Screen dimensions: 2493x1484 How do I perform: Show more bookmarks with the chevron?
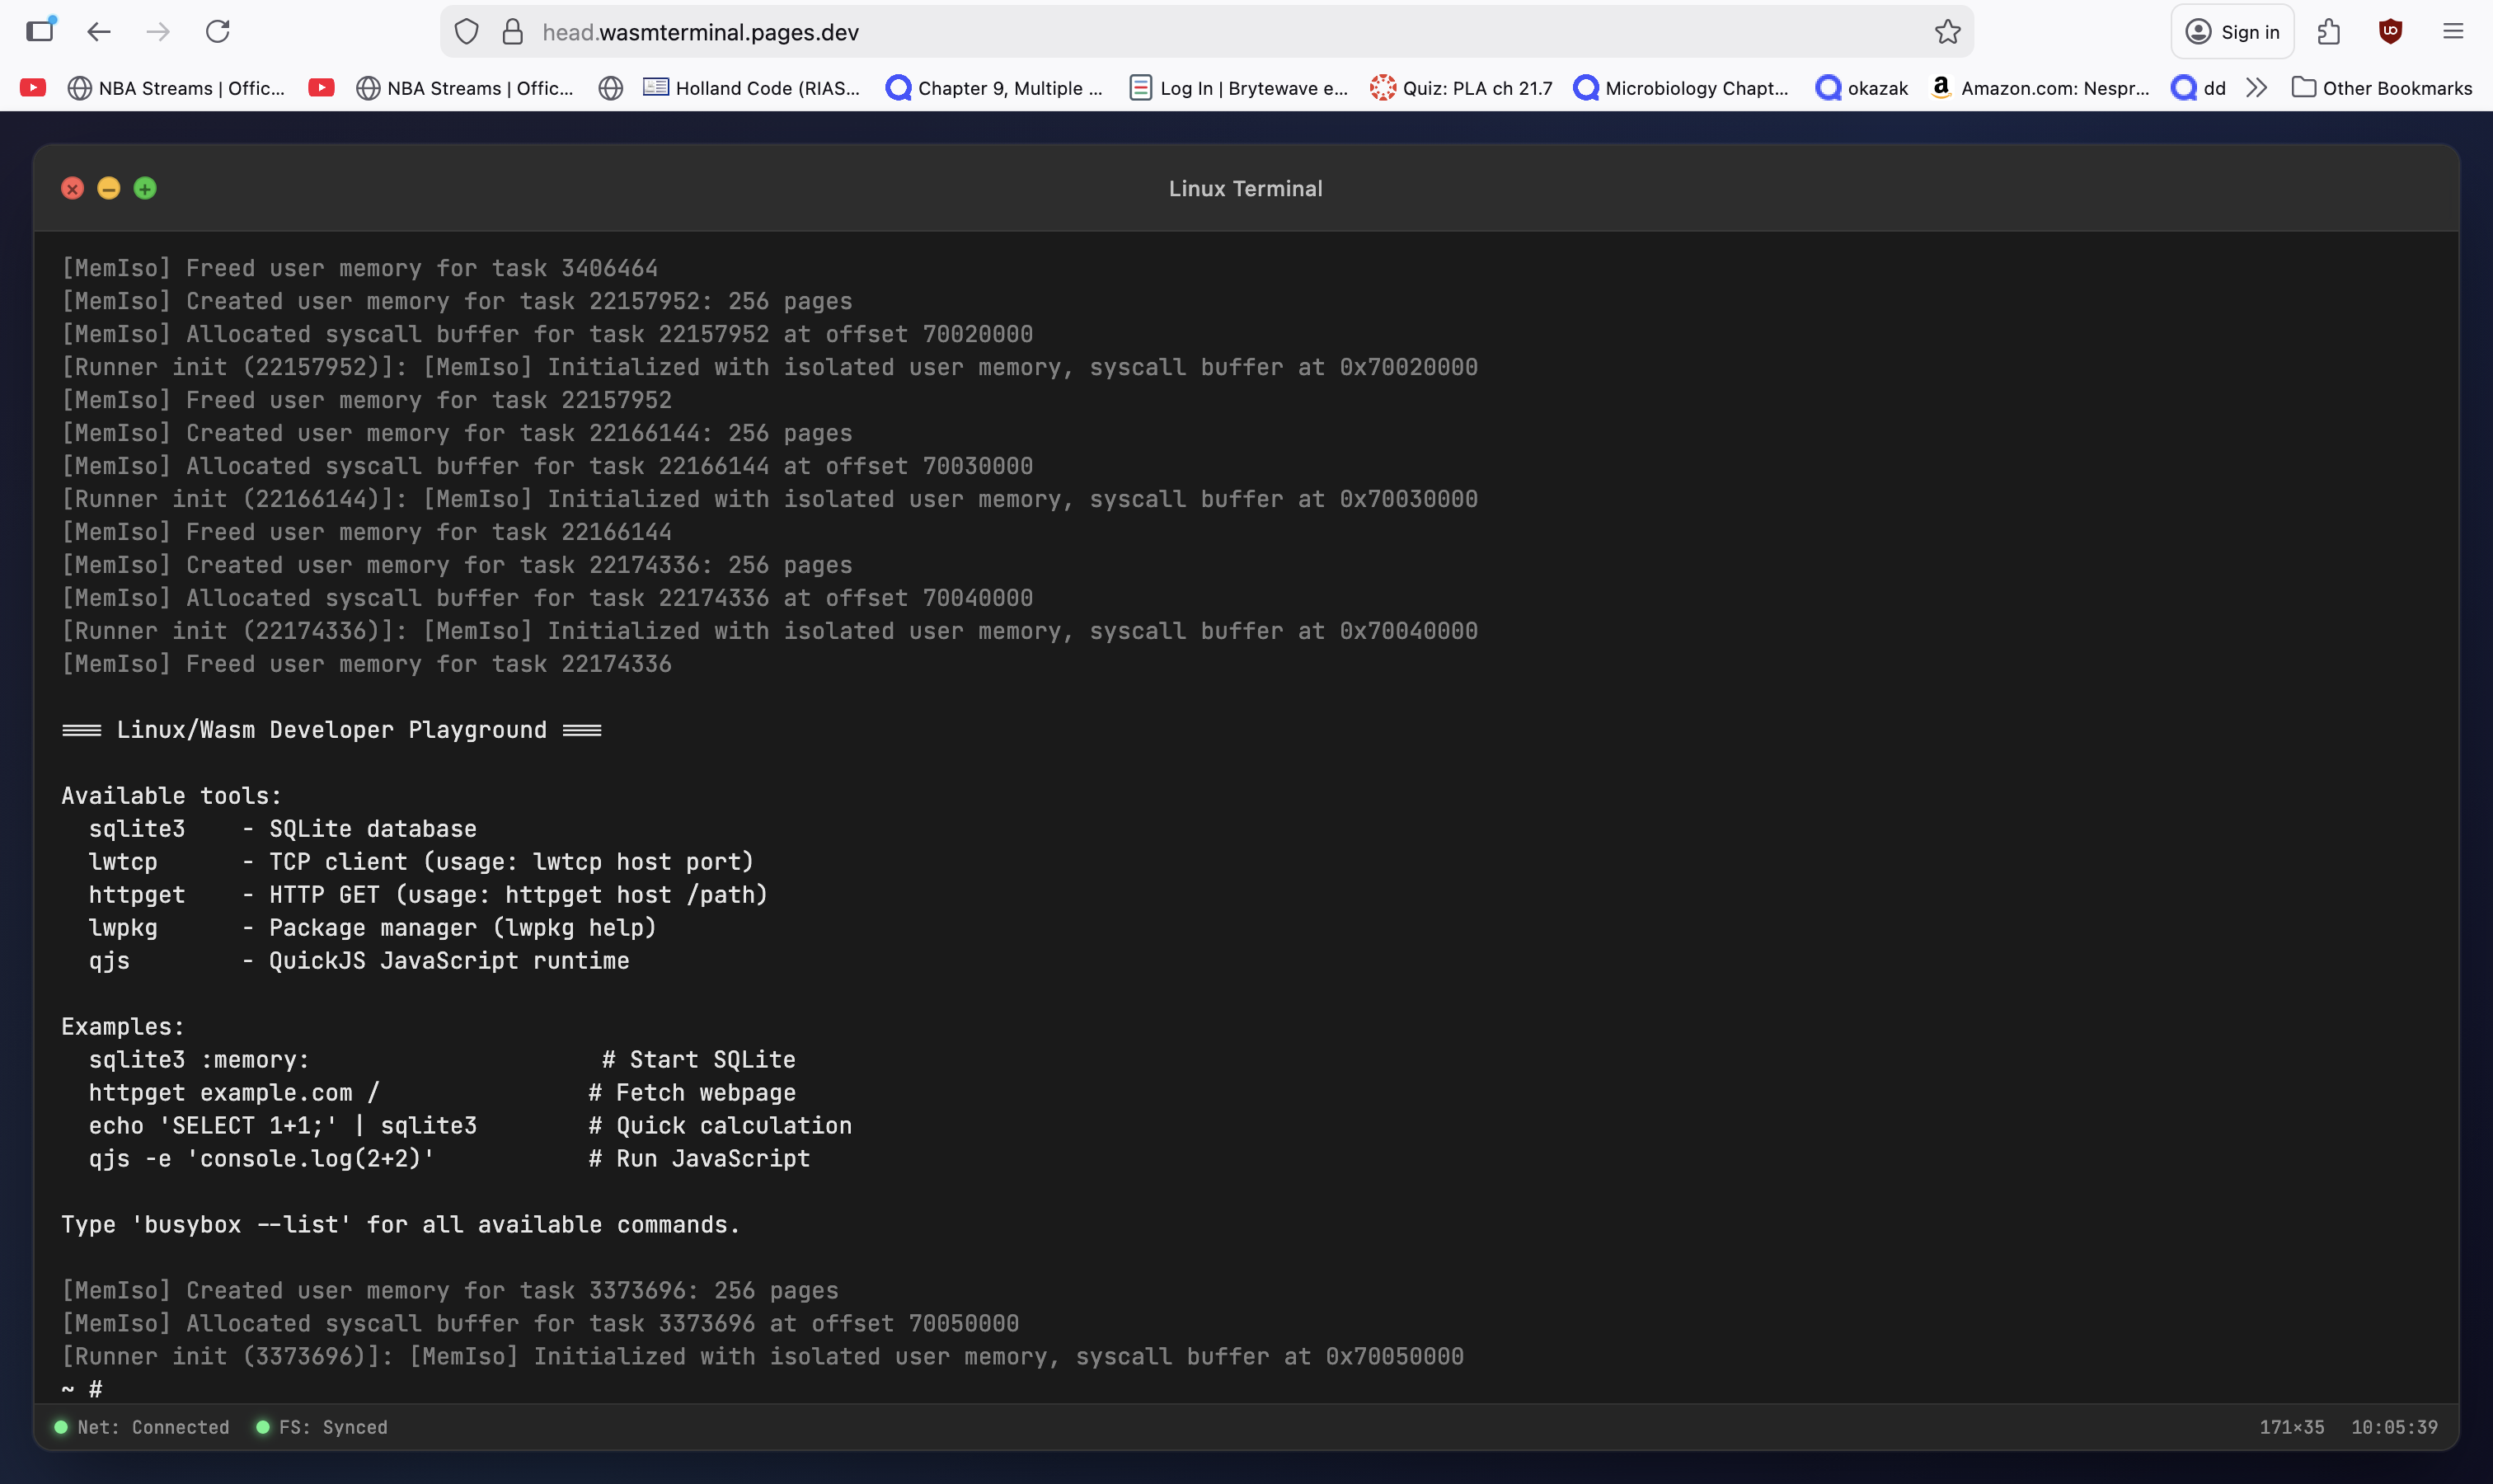(x=2256, y=88)
